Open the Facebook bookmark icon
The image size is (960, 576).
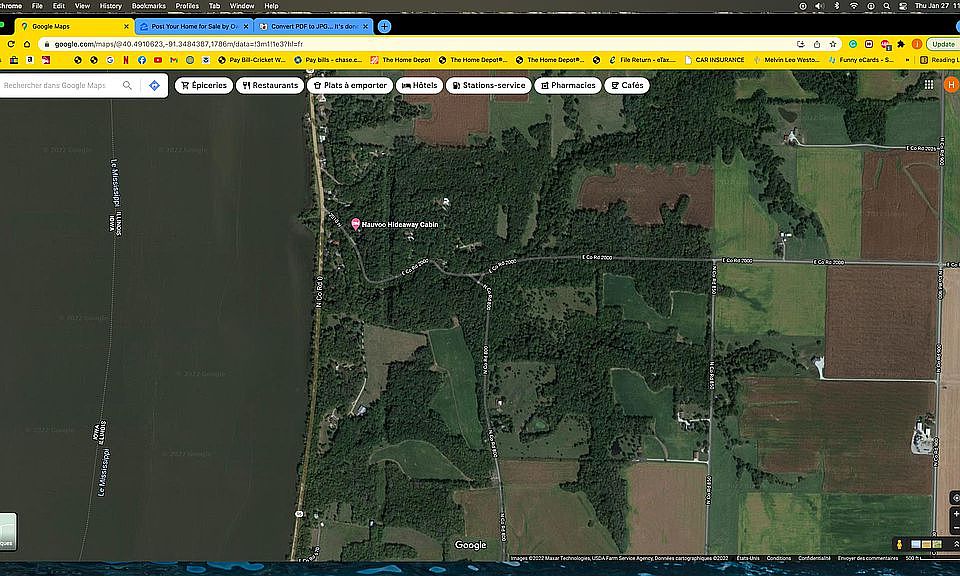point(141,60)
